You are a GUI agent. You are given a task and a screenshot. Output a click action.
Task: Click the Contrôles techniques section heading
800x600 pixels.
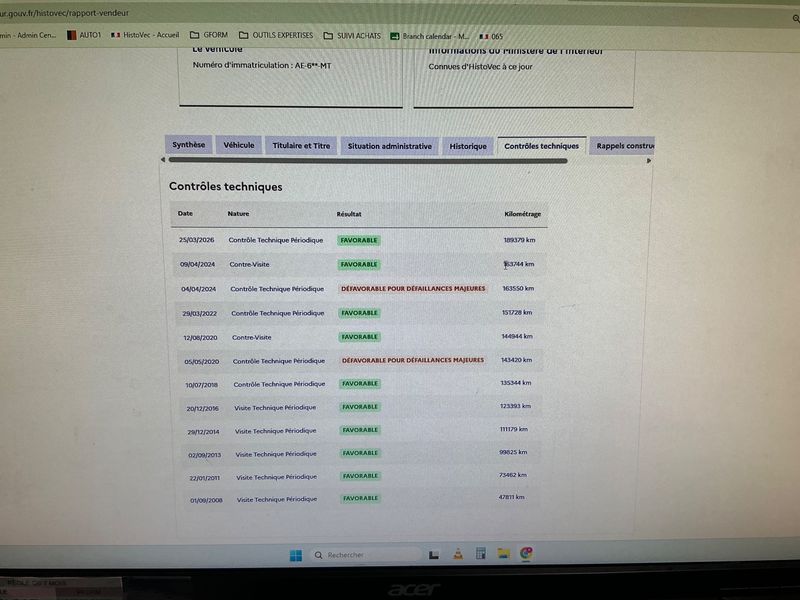(226, 187)
